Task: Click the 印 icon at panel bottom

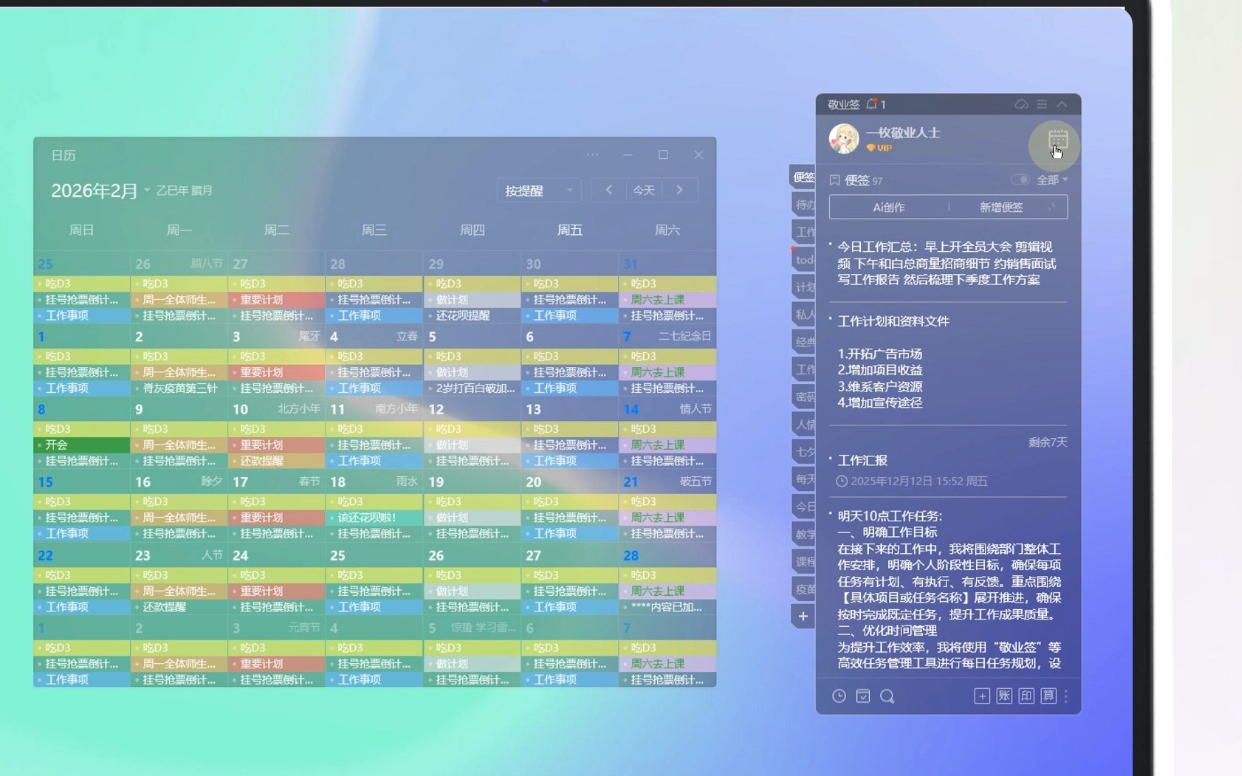Action: pos(1026,696)
